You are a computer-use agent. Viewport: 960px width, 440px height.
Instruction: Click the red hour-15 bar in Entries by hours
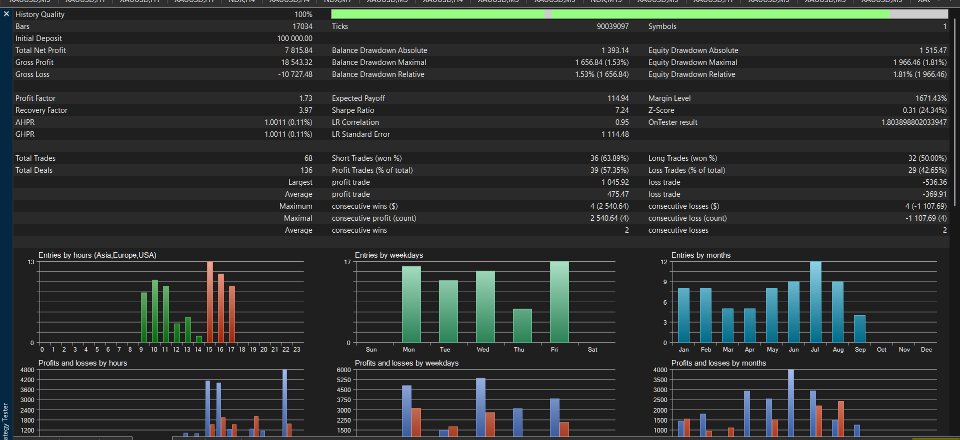point(210,302)
